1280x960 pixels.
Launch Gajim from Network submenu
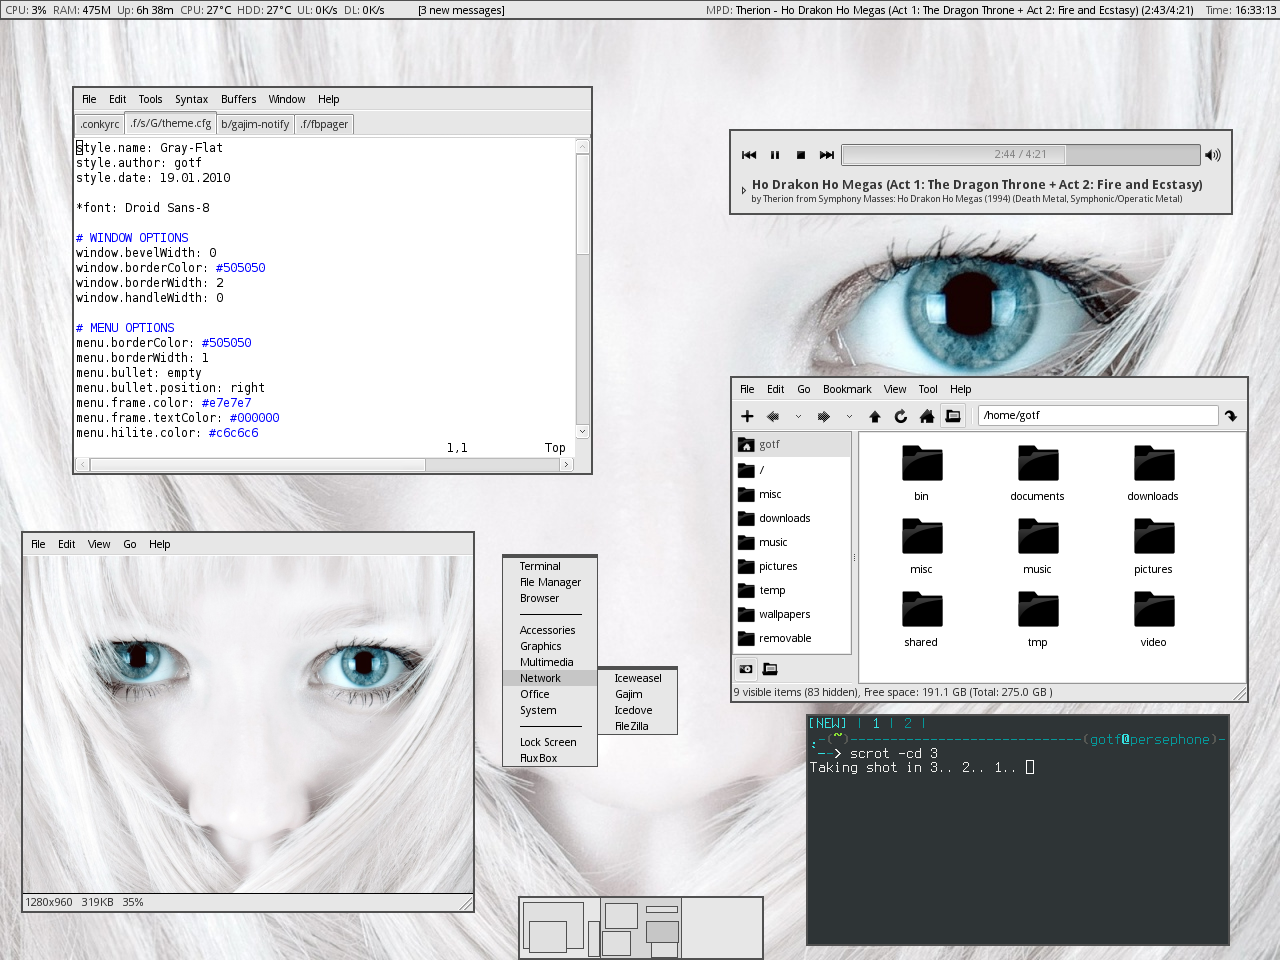(638, 694)
